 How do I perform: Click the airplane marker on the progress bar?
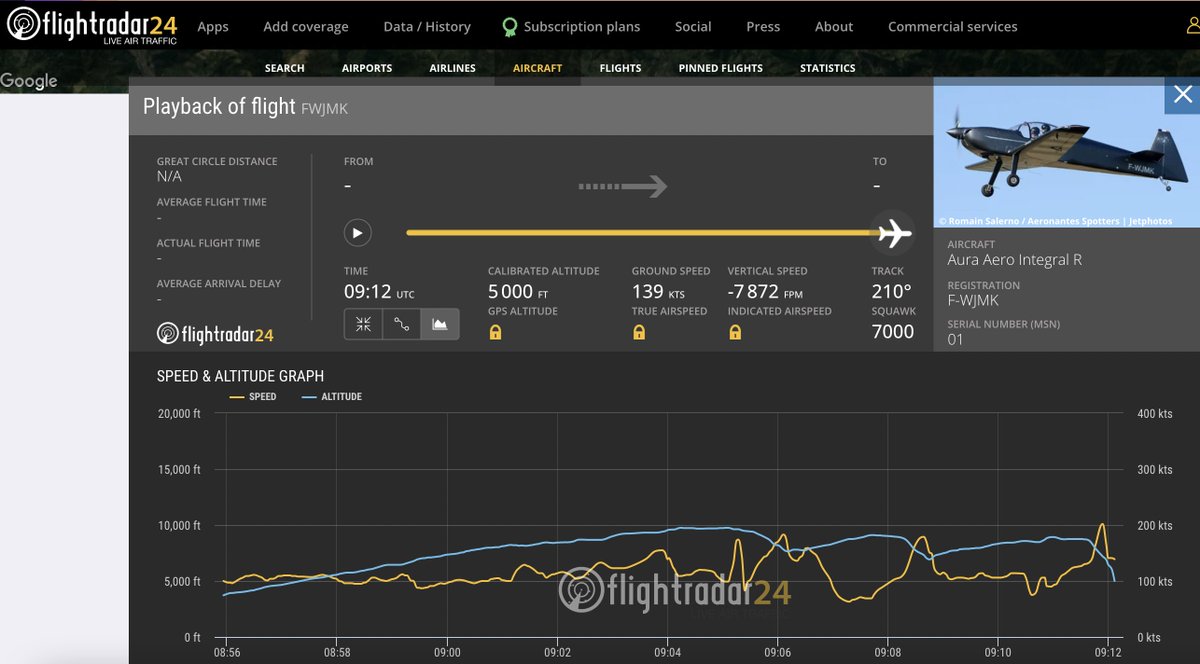(892, 233)
